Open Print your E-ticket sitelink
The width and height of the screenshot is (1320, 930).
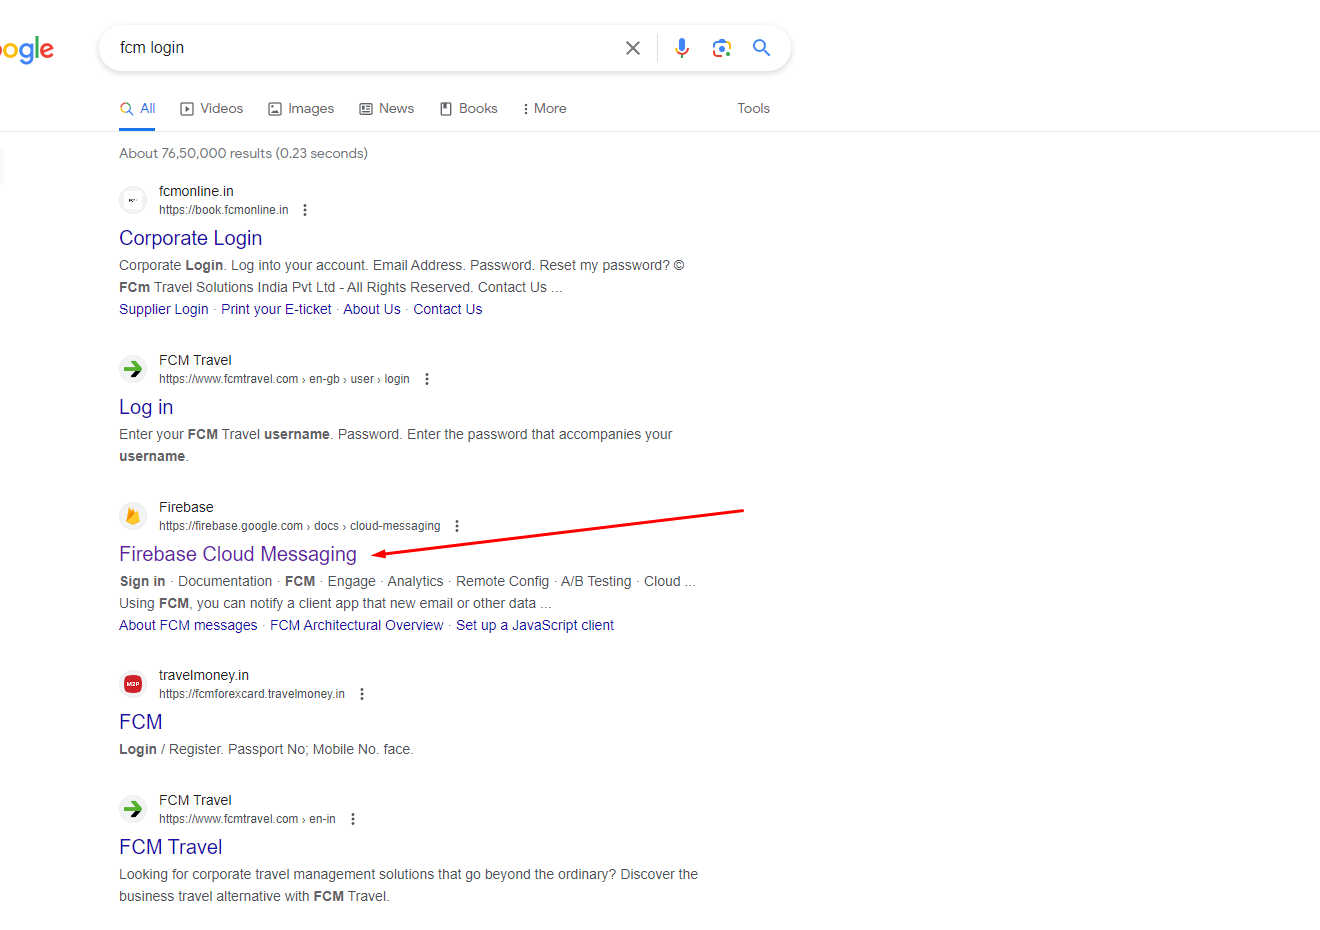(x=276, y=309)
